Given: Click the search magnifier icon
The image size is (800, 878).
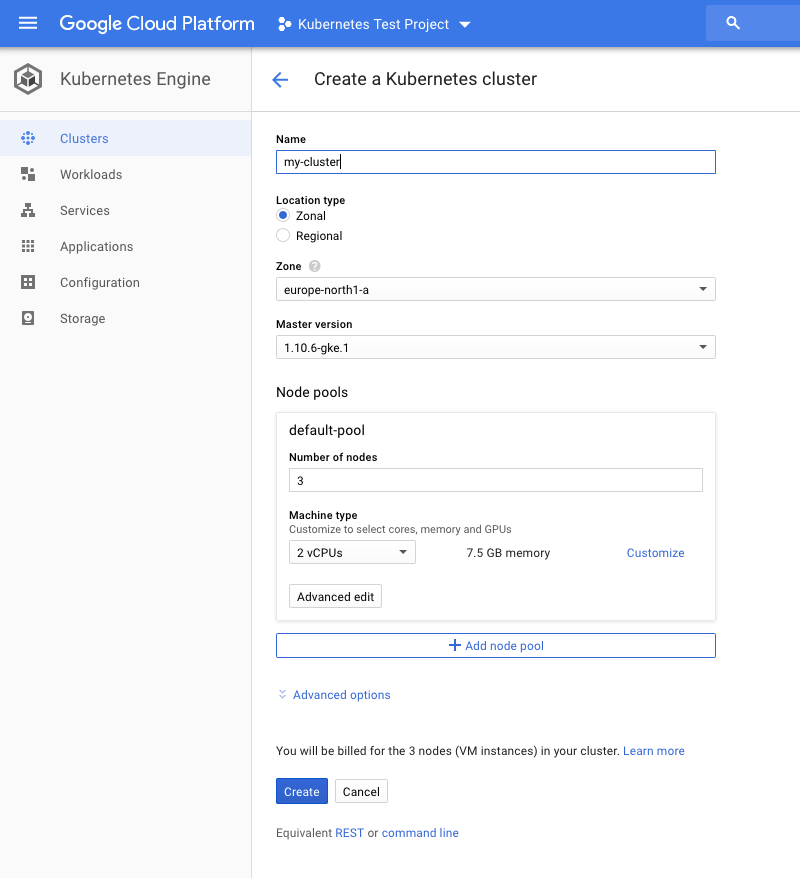Looking at the screenshot, I should 733,23.
